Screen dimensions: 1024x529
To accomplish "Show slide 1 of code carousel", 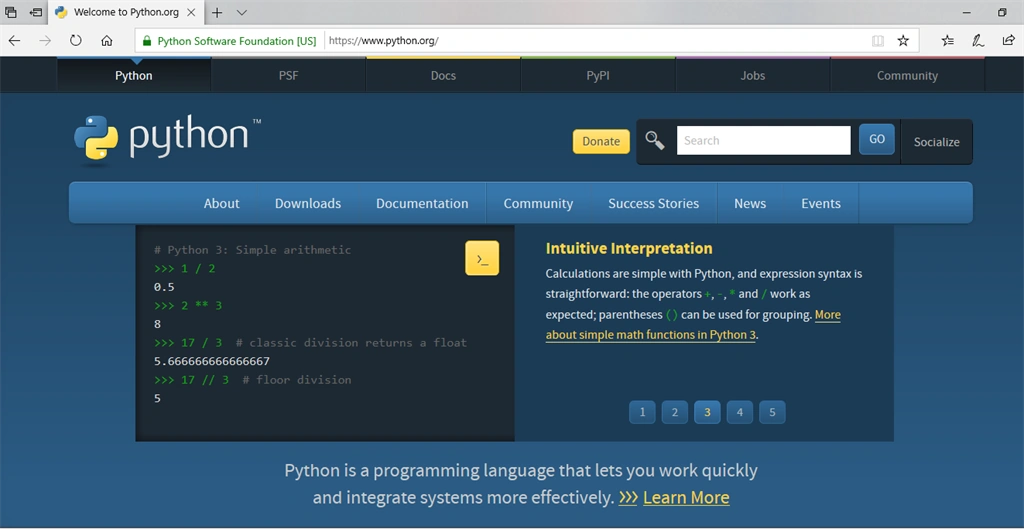I will (643, 412).
